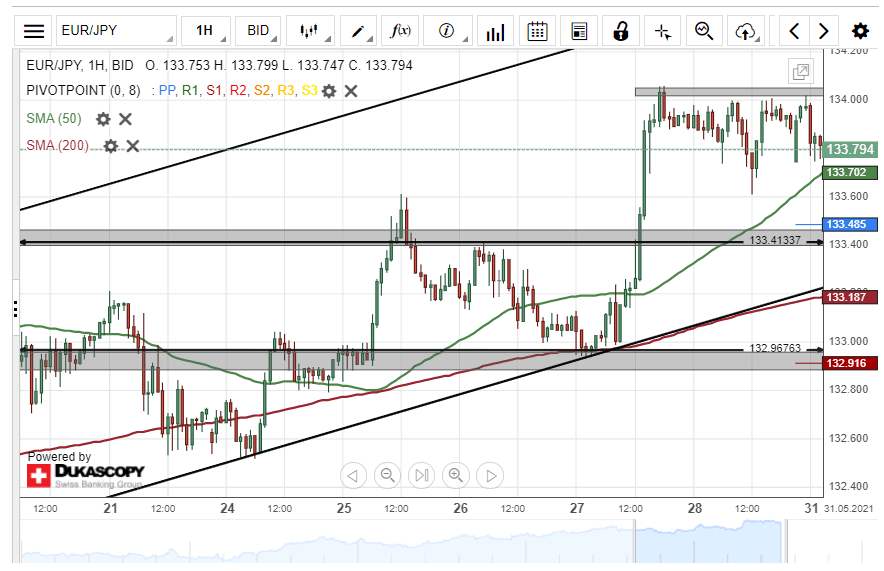The height and width of the screenshot is (571, 884).
Task: Remove the PIVOTPOINT indicator with X
Action: [351, 91]
